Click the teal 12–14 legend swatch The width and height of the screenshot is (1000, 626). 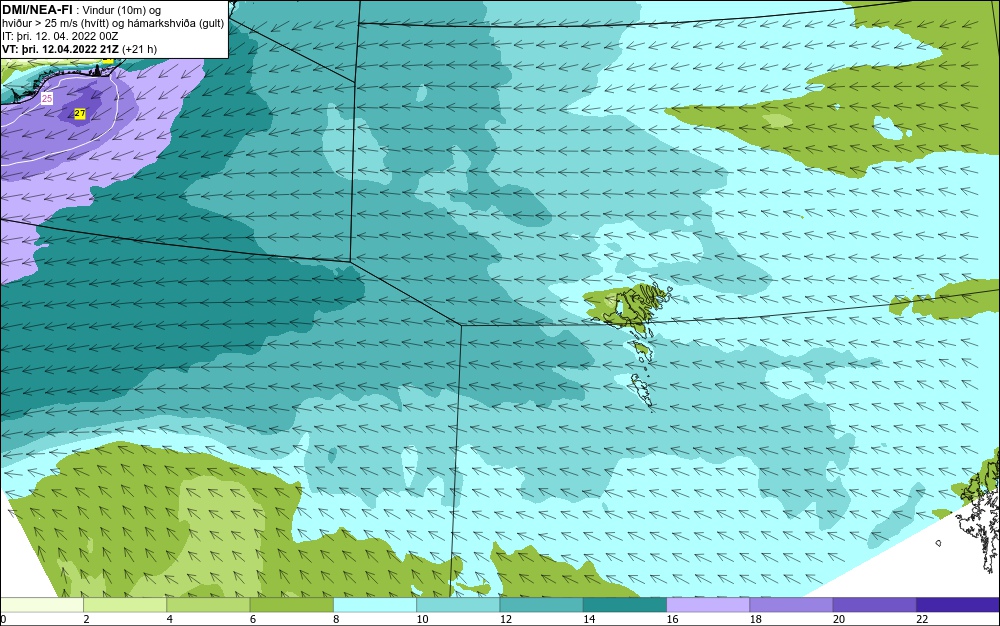pos(541,605)
